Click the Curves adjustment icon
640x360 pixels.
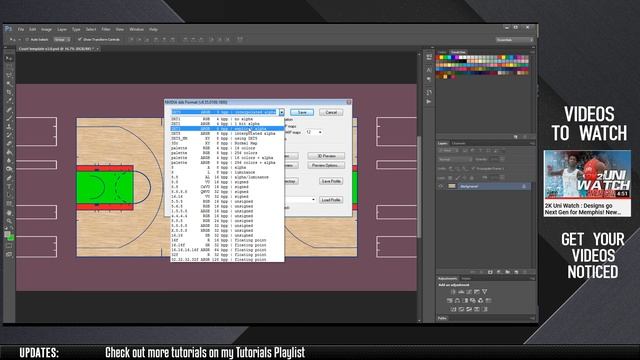(x=469, y=292)
